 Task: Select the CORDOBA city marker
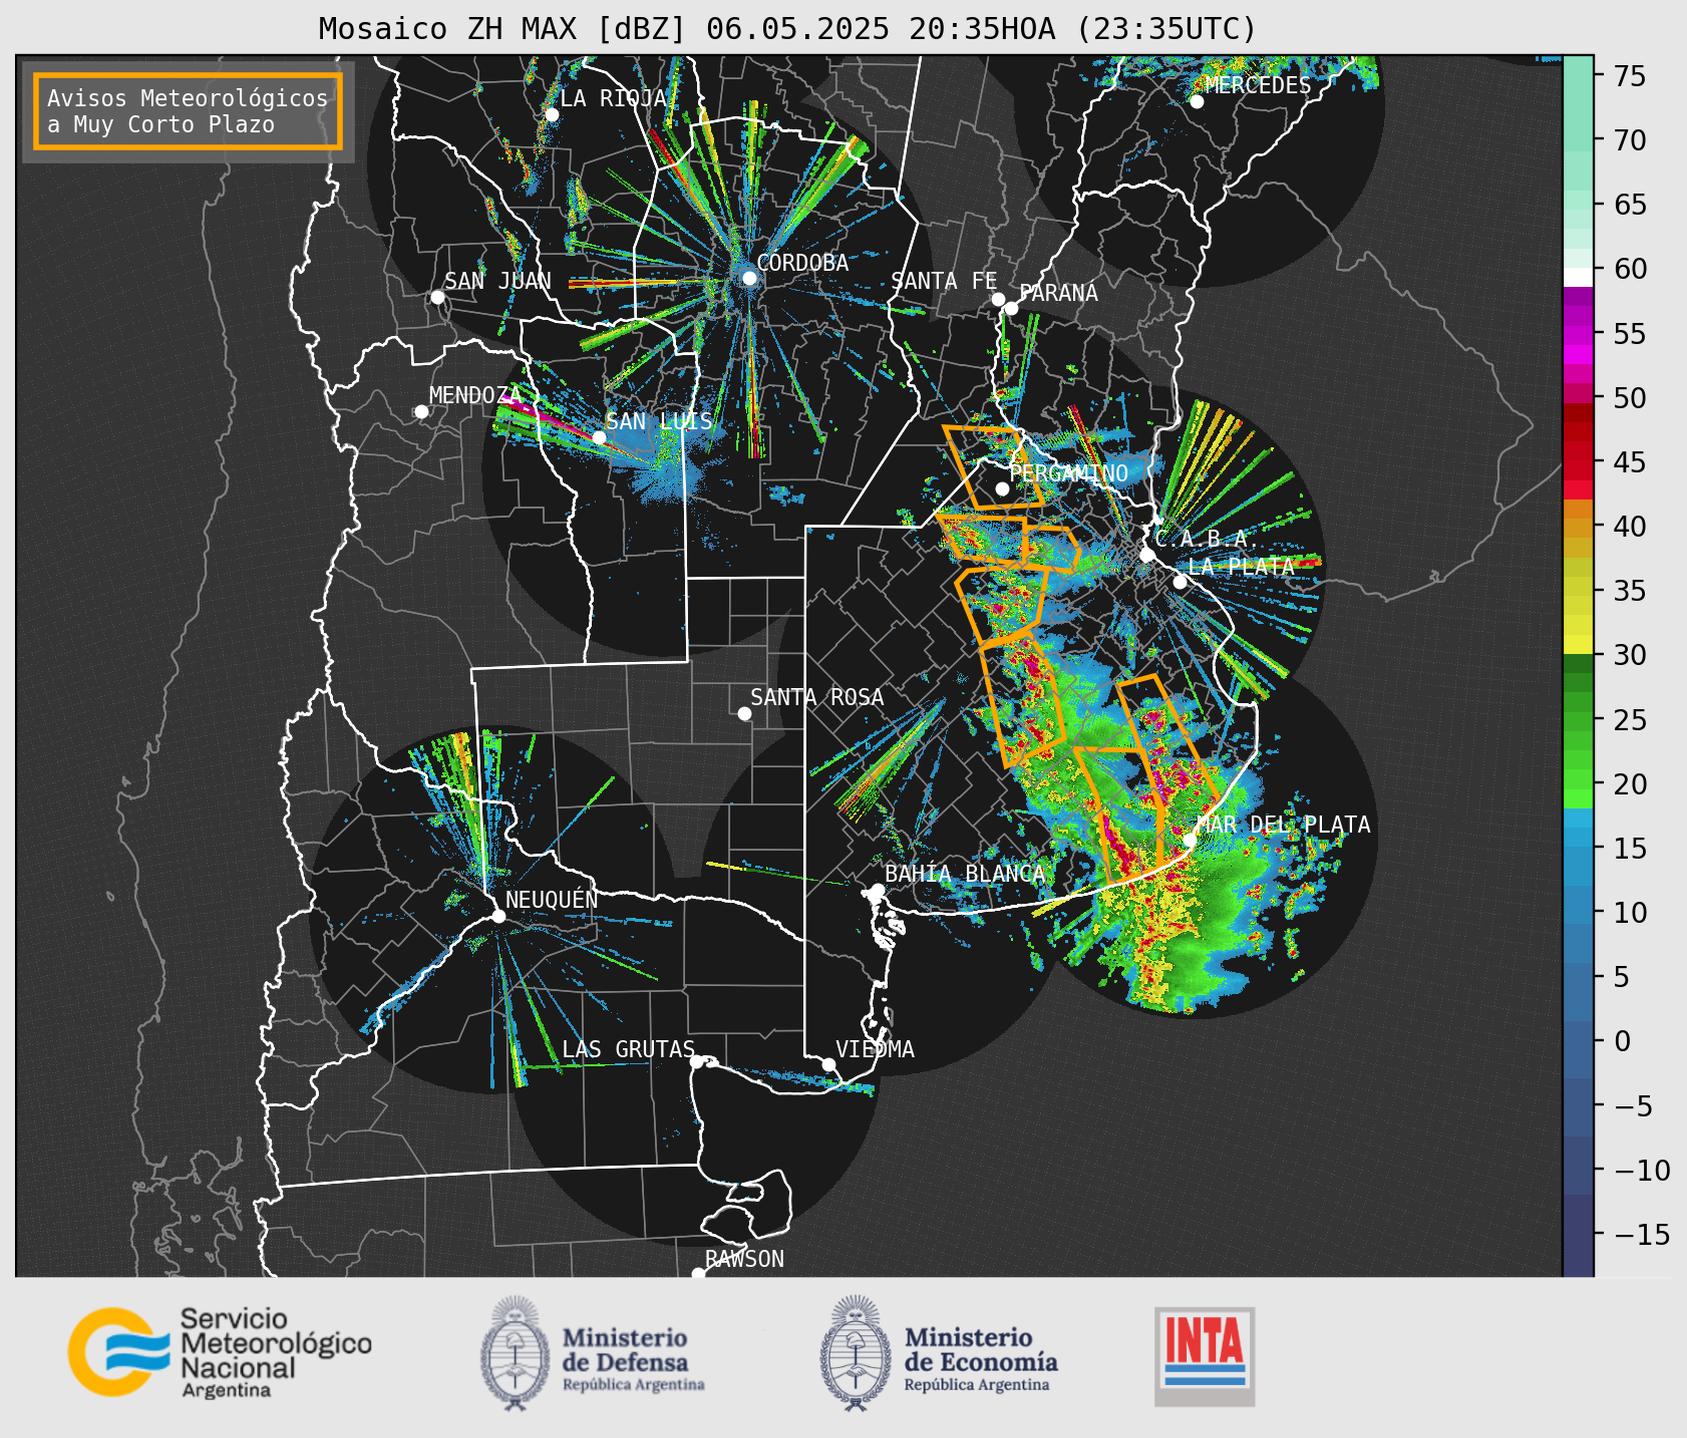click(750, 278)
